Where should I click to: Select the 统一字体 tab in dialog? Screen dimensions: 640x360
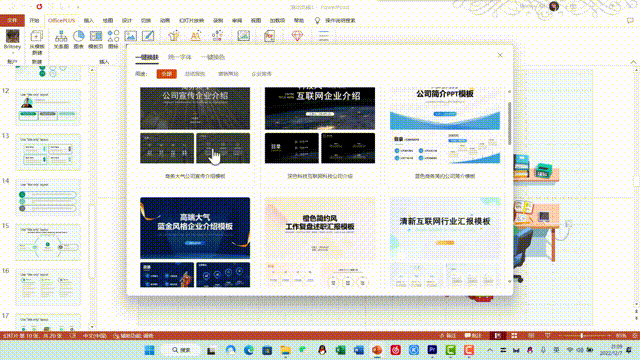180,57
